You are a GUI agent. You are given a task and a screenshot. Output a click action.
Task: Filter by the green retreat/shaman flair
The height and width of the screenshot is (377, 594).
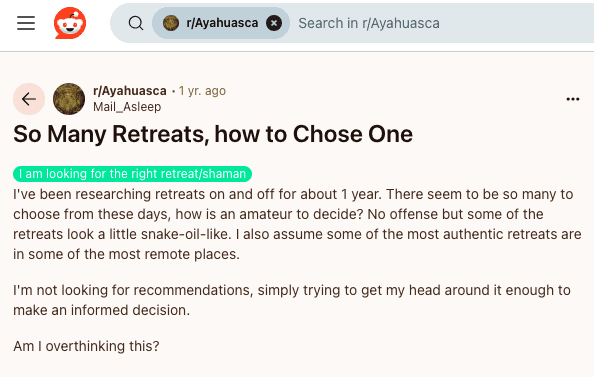[132, 174]
